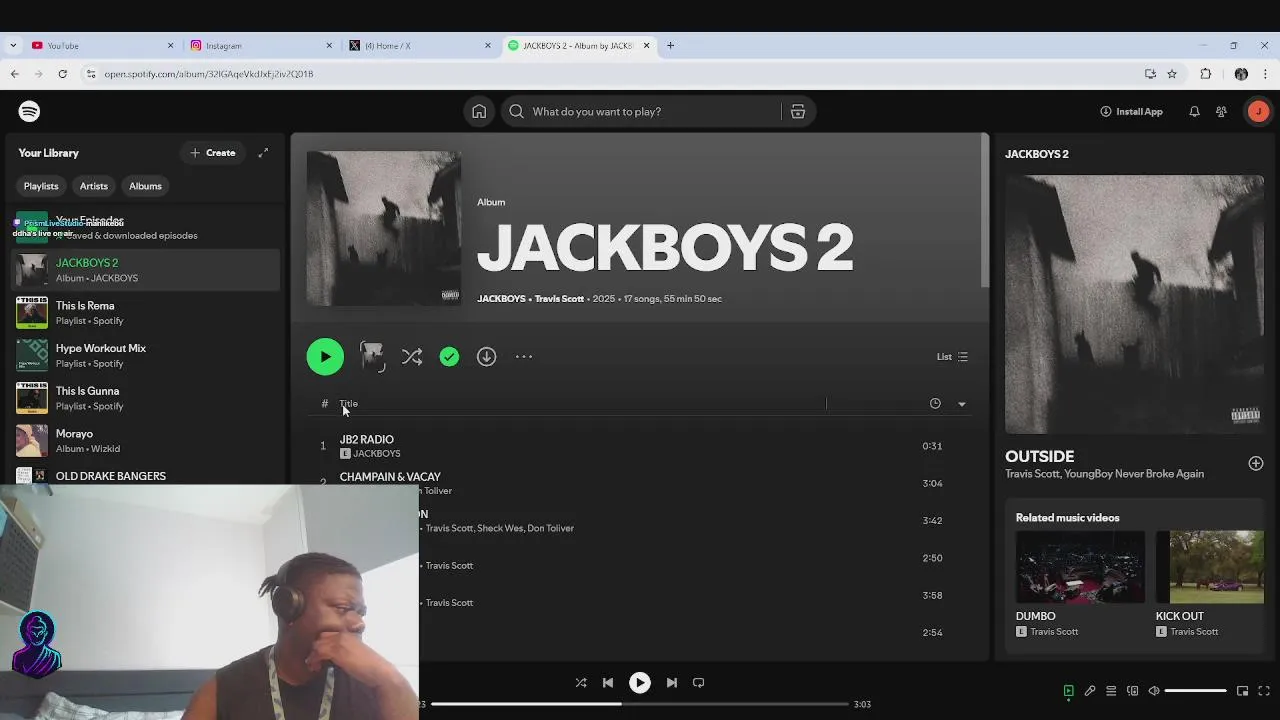This screenshot has height=720, width=1280.
Task: Open the column options dropdown arrow
Action: tap(962, 404)
